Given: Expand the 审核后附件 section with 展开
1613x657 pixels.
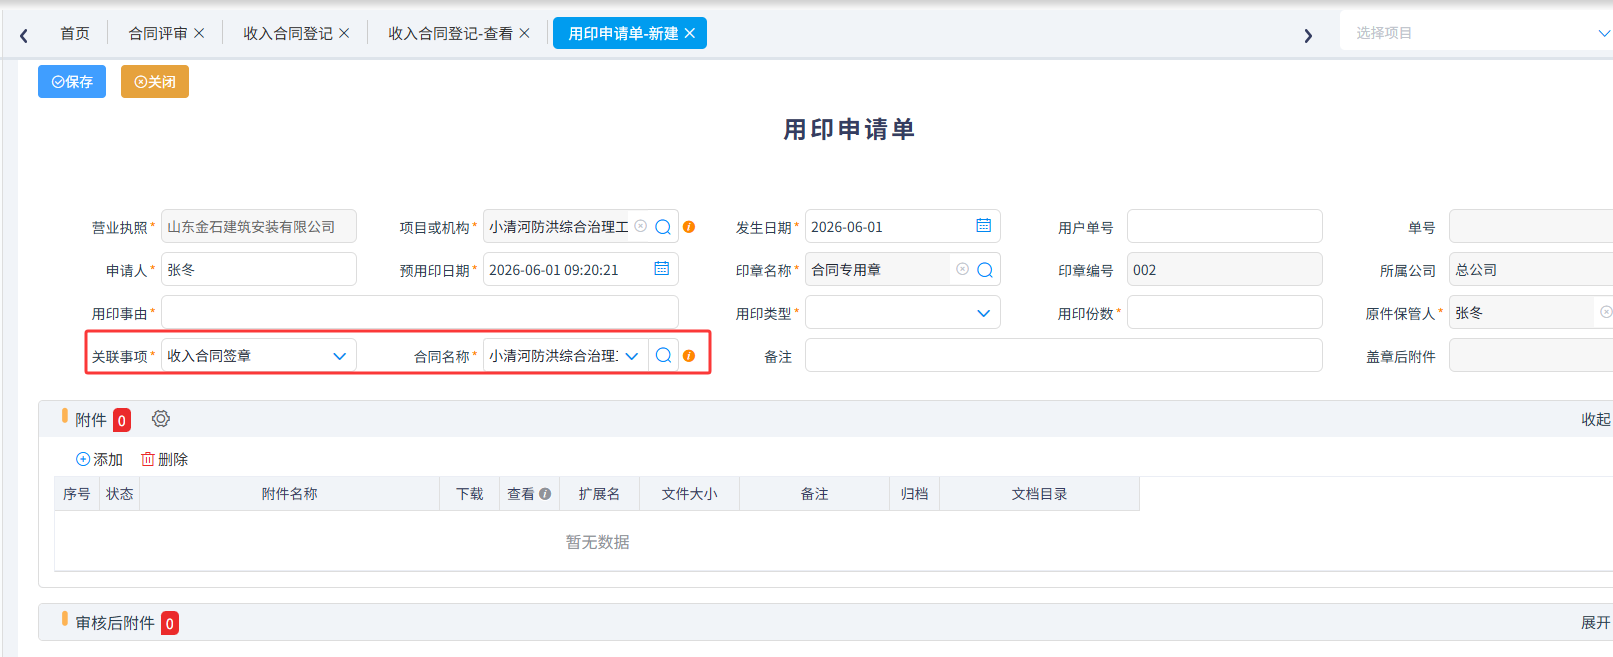Looking at the screenshot, I should tap(1596, 623).
